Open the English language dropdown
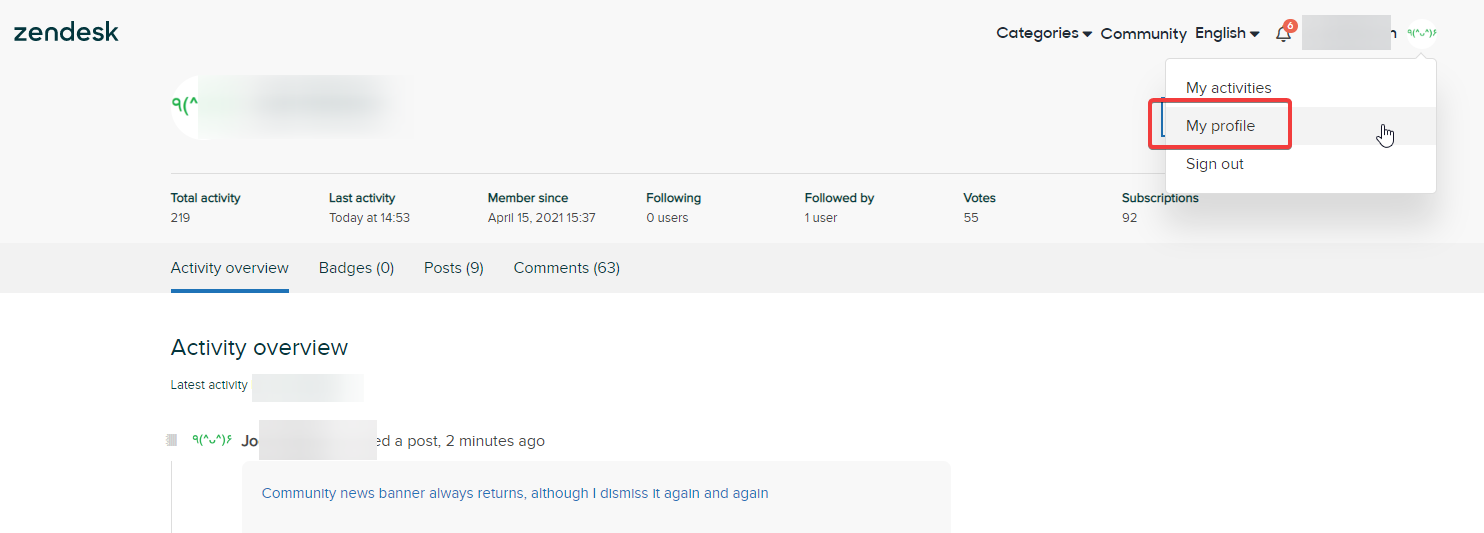Screen dimensions: 1484x533 (x=1226, y=33)
